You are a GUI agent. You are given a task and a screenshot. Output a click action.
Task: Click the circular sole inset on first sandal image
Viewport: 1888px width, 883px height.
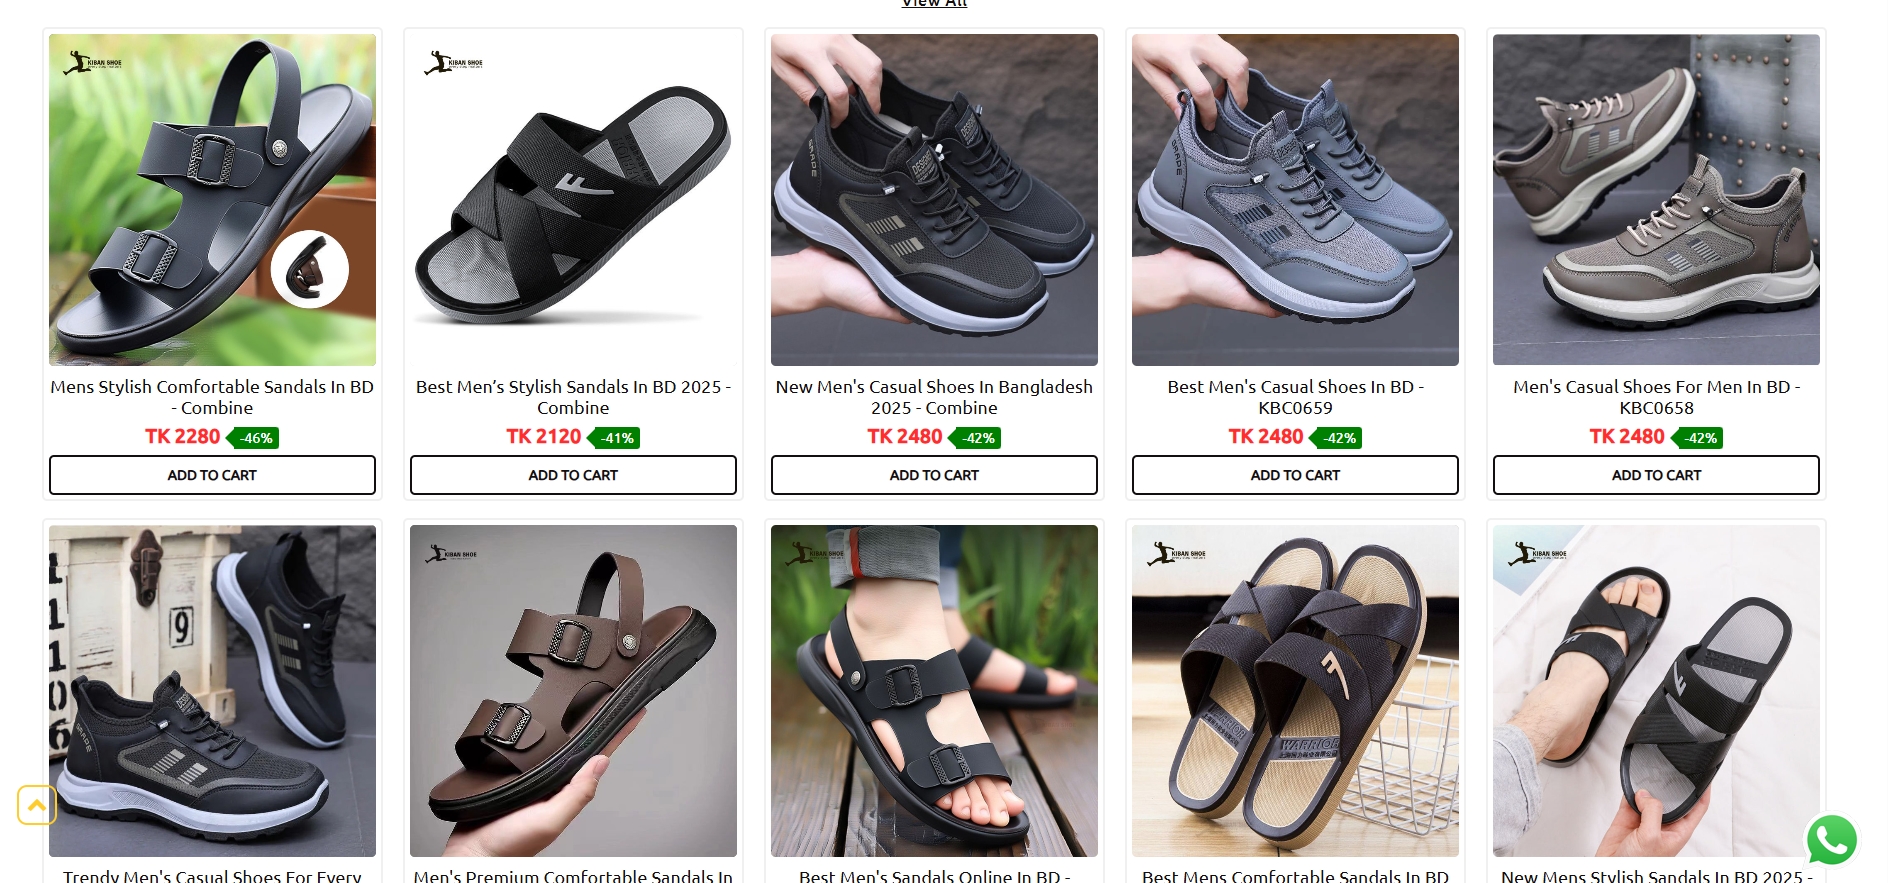(x=310, y=269)
